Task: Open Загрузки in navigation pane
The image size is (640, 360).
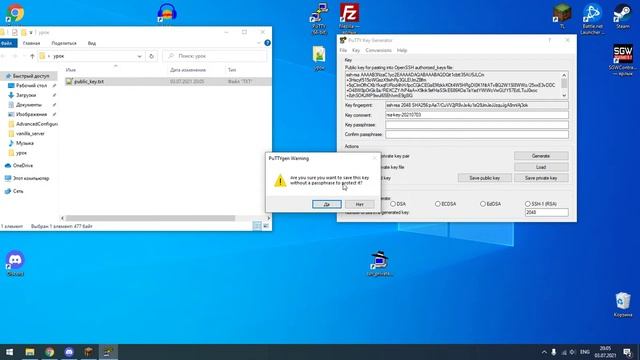Action: click(x=26, y=95)
